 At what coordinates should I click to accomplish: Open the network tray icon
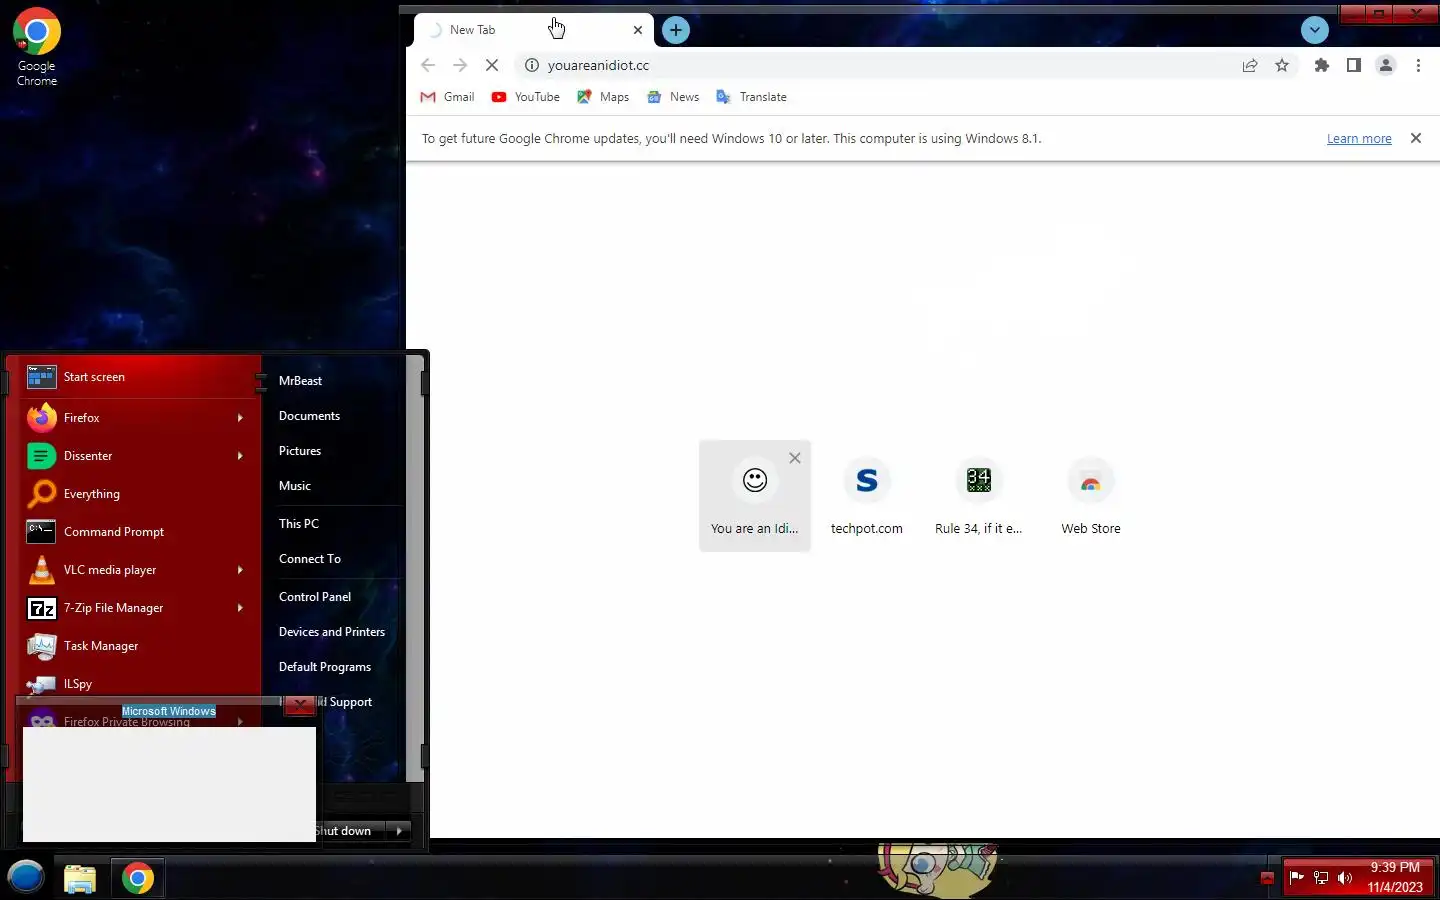(x=1321, y=878)
